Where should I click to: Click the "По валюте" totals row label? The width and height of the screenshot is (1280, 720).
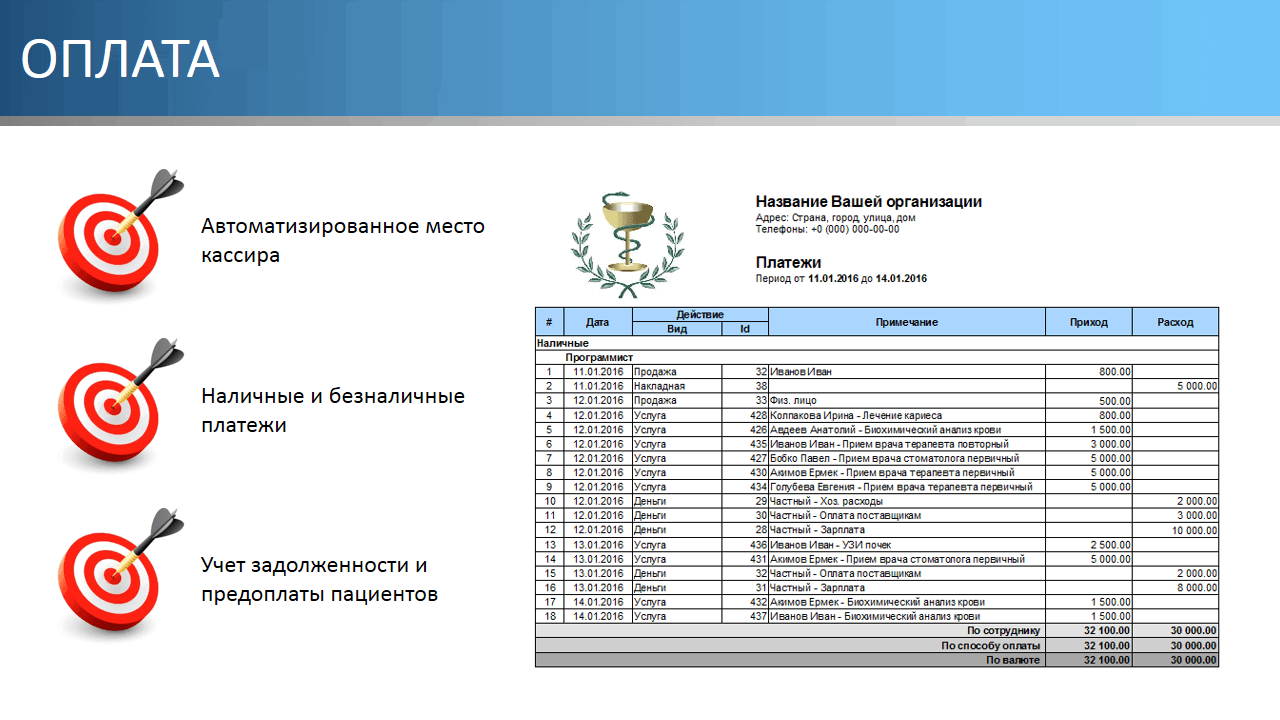click(x=1013, y=660)
